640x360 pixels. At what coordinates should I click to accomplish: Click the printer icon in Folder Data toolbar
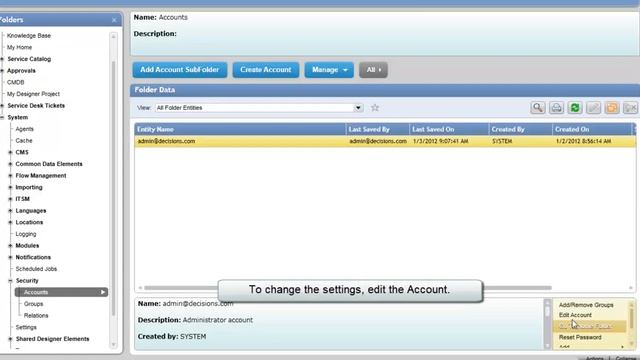(x=556, y=108)
